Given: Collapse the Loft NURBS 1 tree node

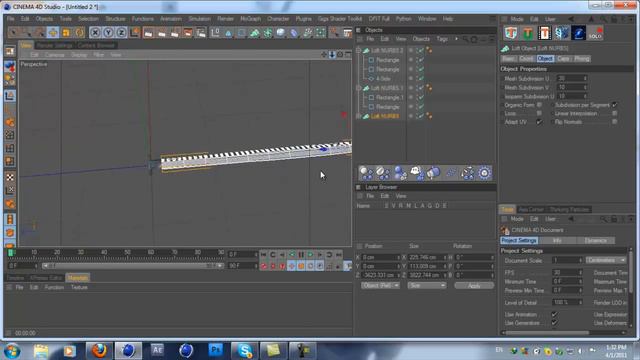Looking at the screenshot, I should click(x=359, y=88).
